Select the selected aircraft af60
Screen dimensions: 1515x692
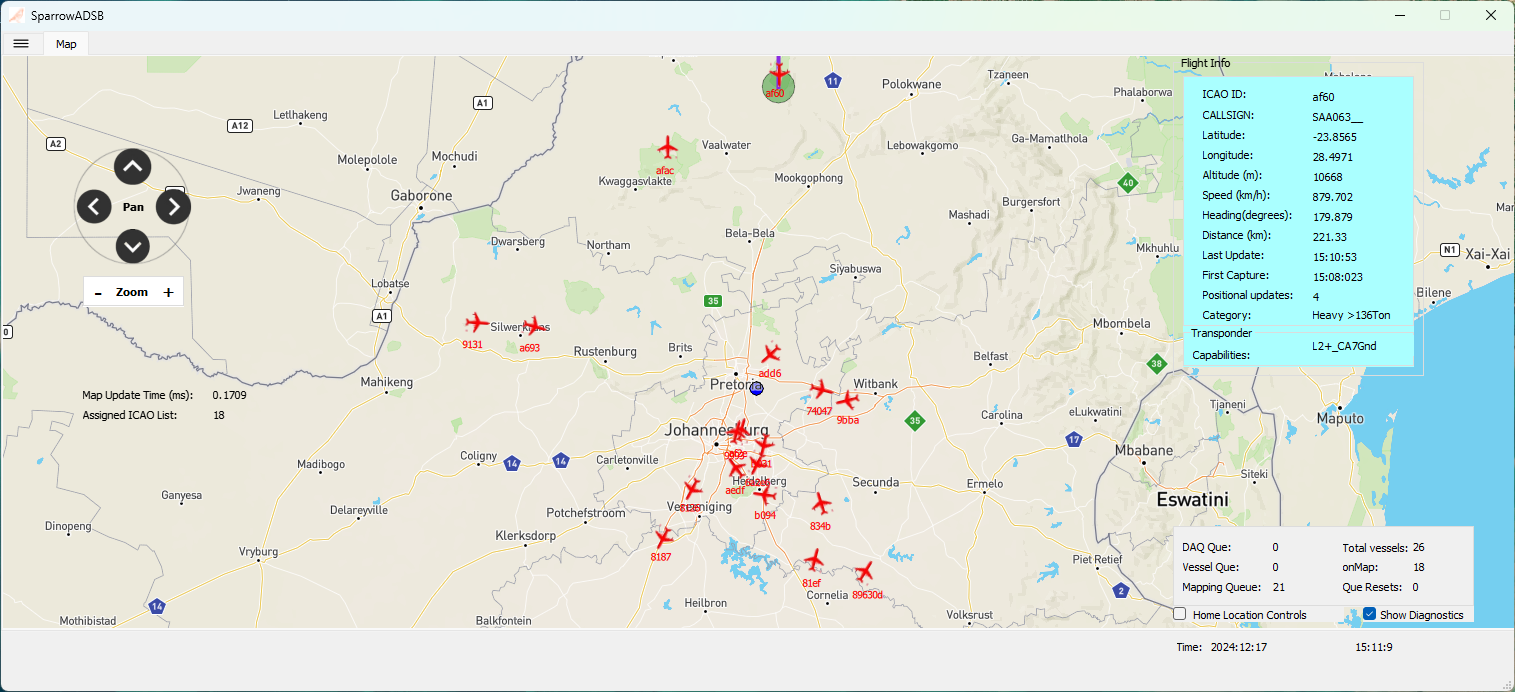(x=778, y=77)
